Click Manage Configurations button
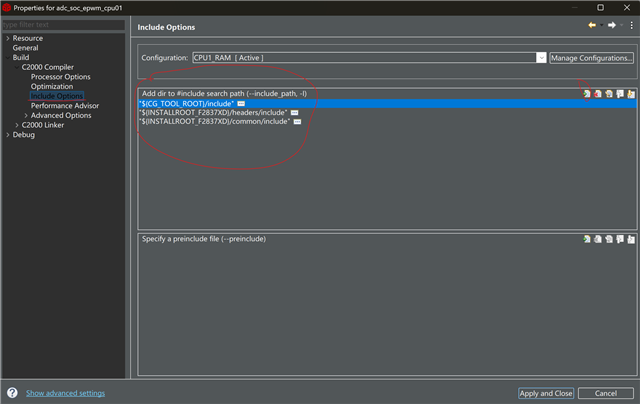The image size is (640, 404). [591, 58]
